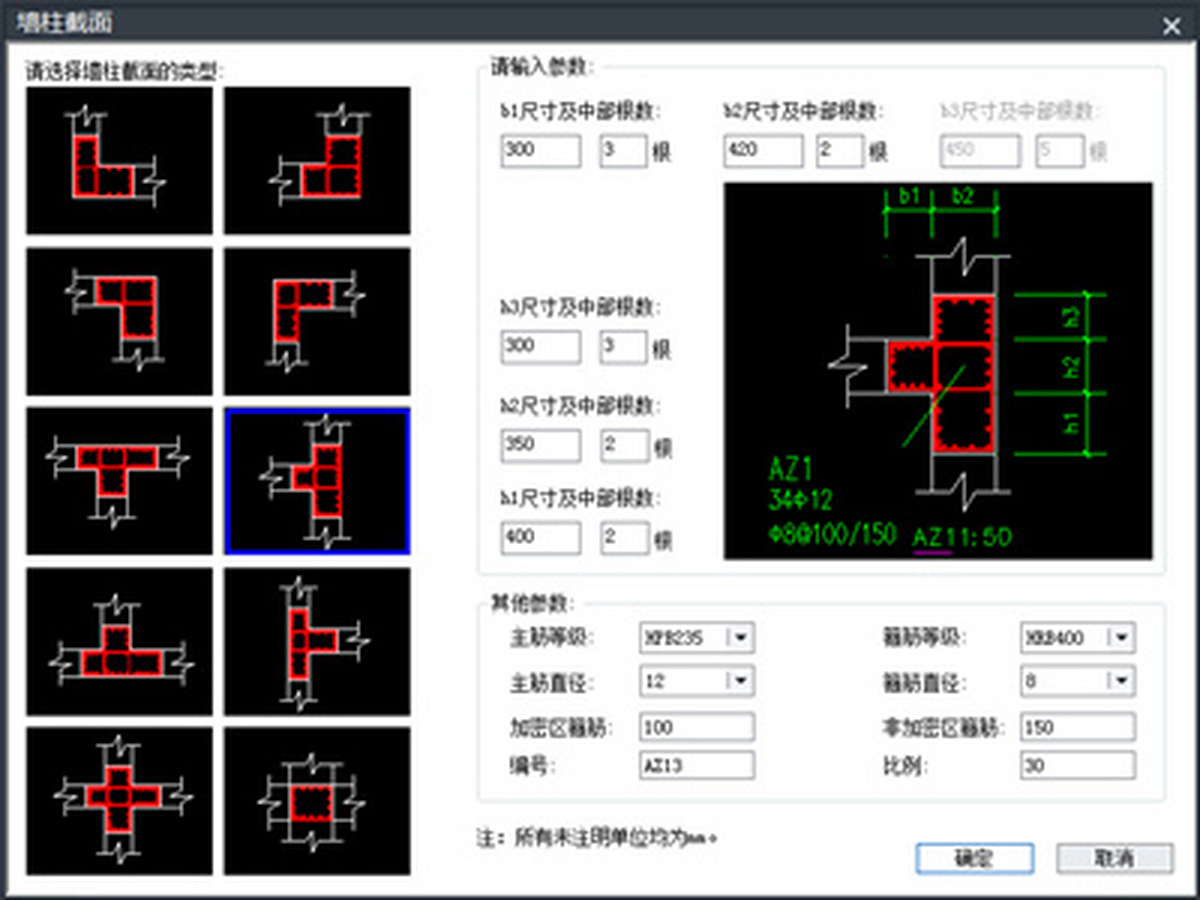Viewport: 1200px width, 900px height.
Task: Close the 墙柱截面 dialog
Action: tap(1171, 26)
